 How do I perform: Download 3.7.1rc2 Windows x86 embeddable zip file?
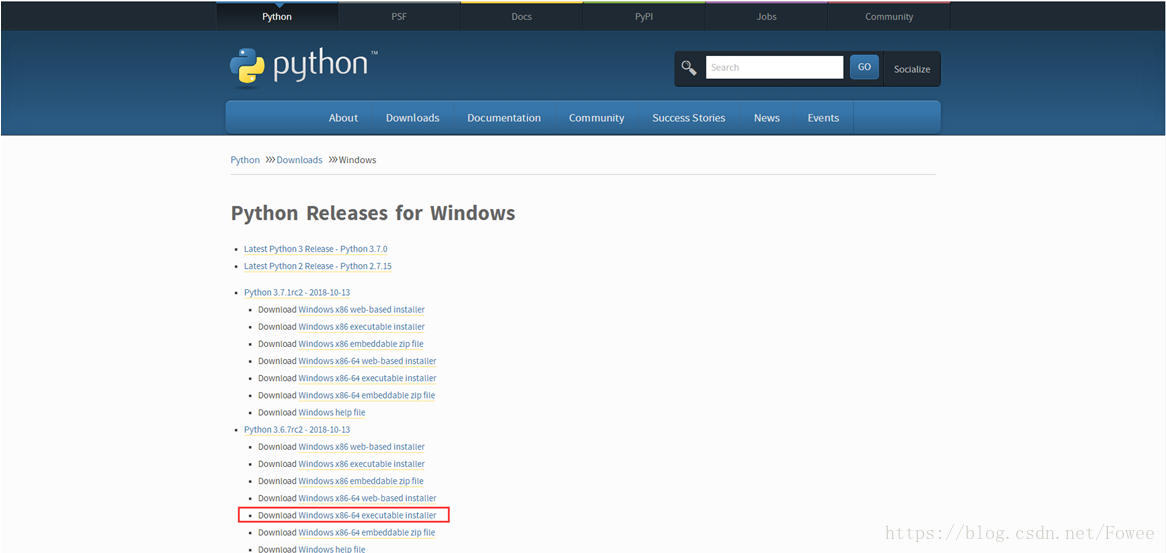[x=361, y=344]
